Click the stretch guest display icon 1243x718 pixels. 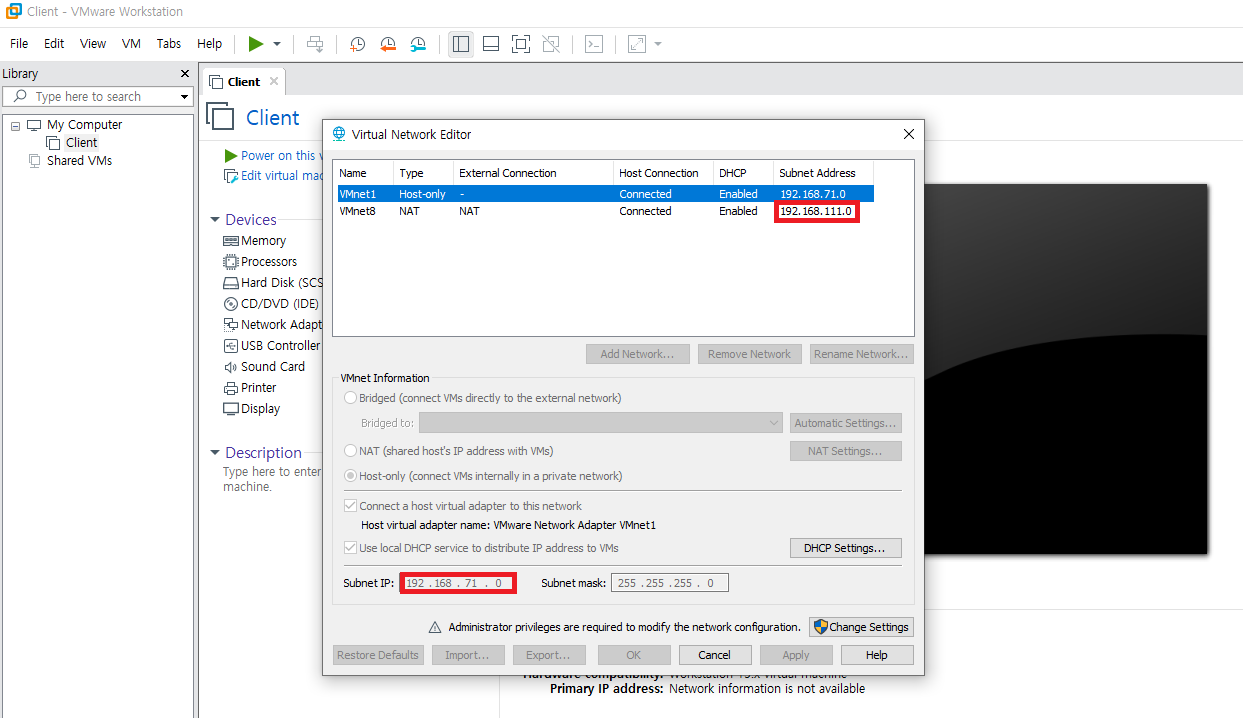(x=637, y=44)
